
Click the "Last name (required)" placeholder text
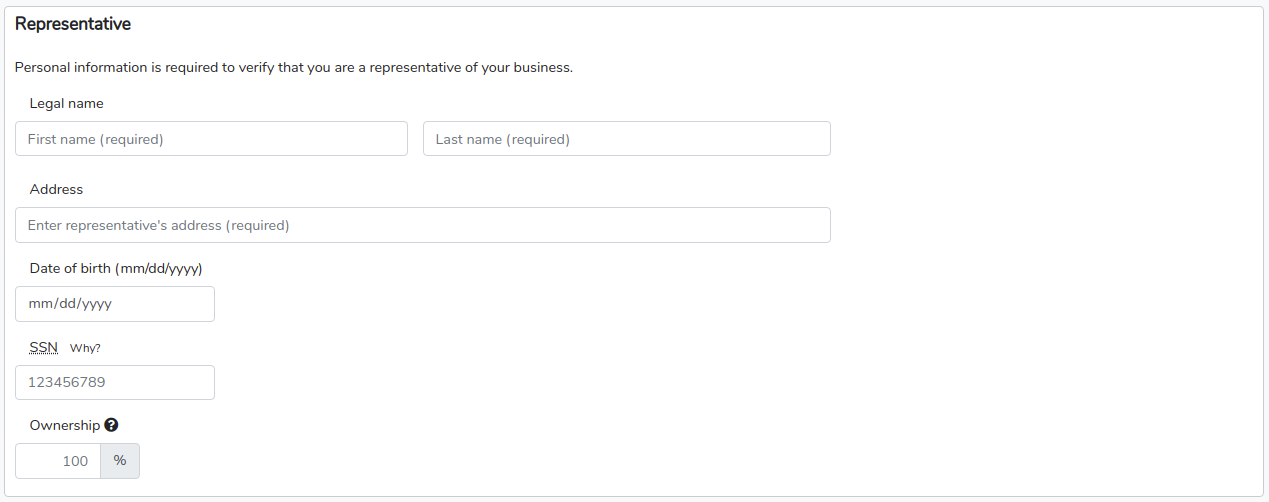coord(503,139)
